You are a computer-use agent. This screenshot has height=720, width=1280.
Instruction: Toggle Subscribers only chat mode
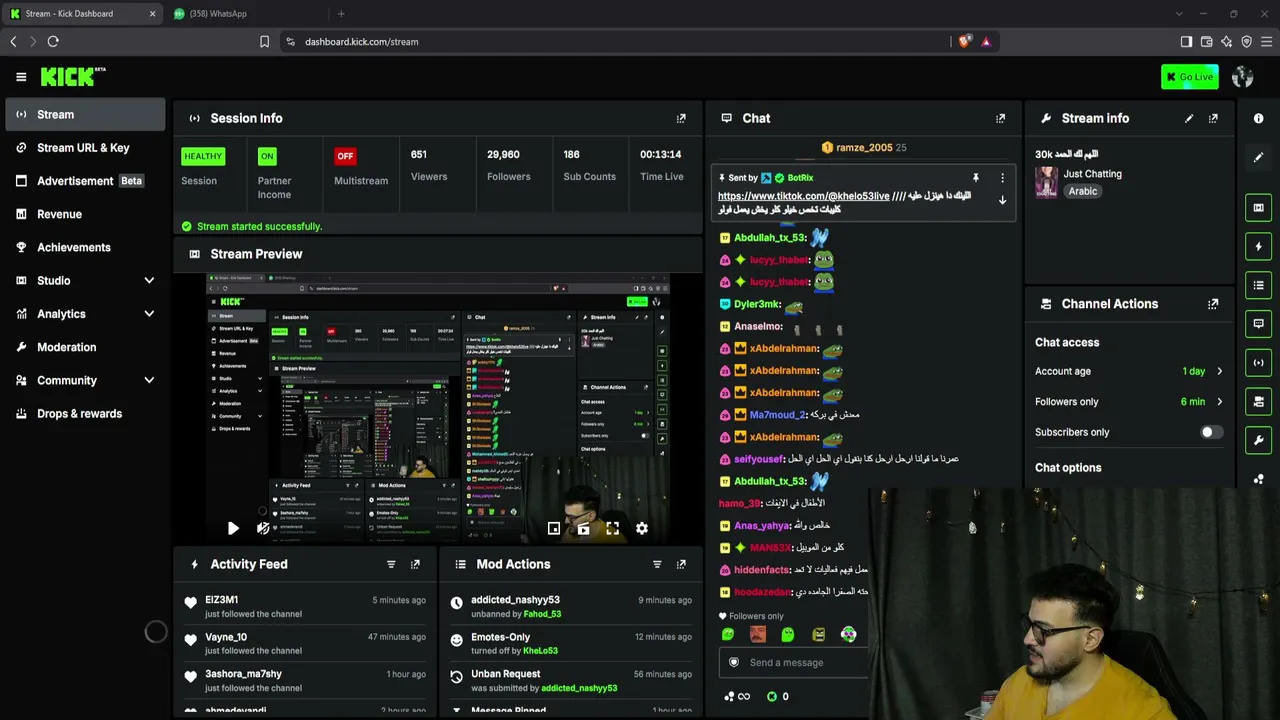pos(1210,432)
